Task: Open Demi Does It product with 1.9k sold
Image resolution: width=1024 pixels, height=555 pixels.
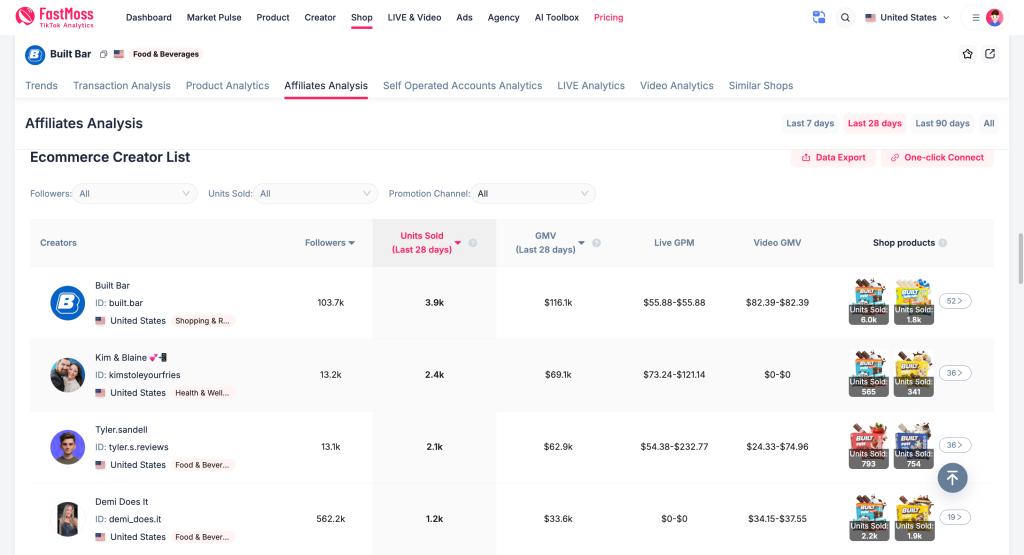Action: (x=914, y=518)
